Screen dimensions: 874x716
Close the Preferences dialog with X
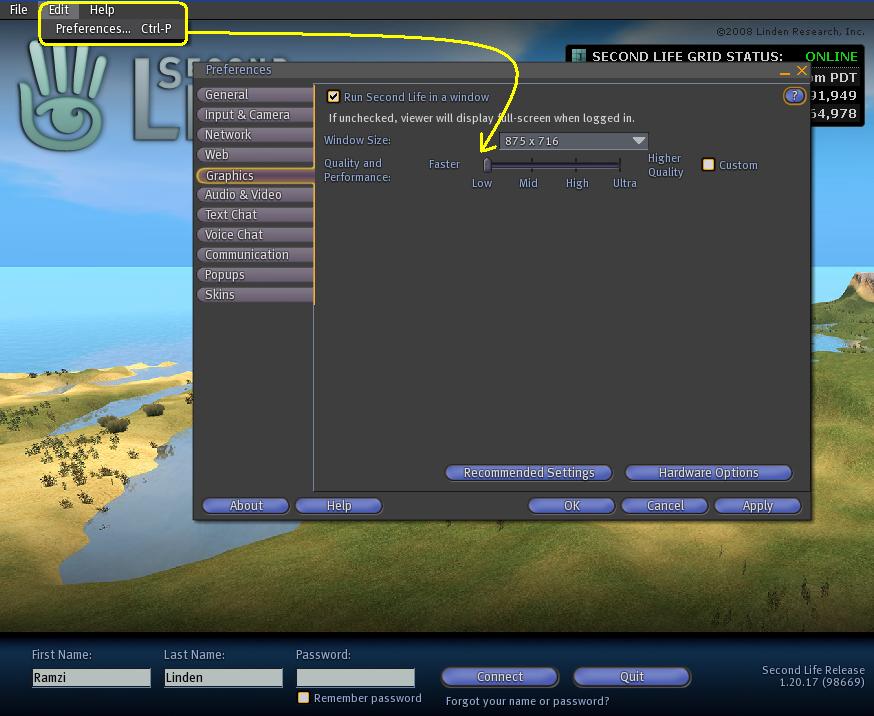[x=801, y=71]
